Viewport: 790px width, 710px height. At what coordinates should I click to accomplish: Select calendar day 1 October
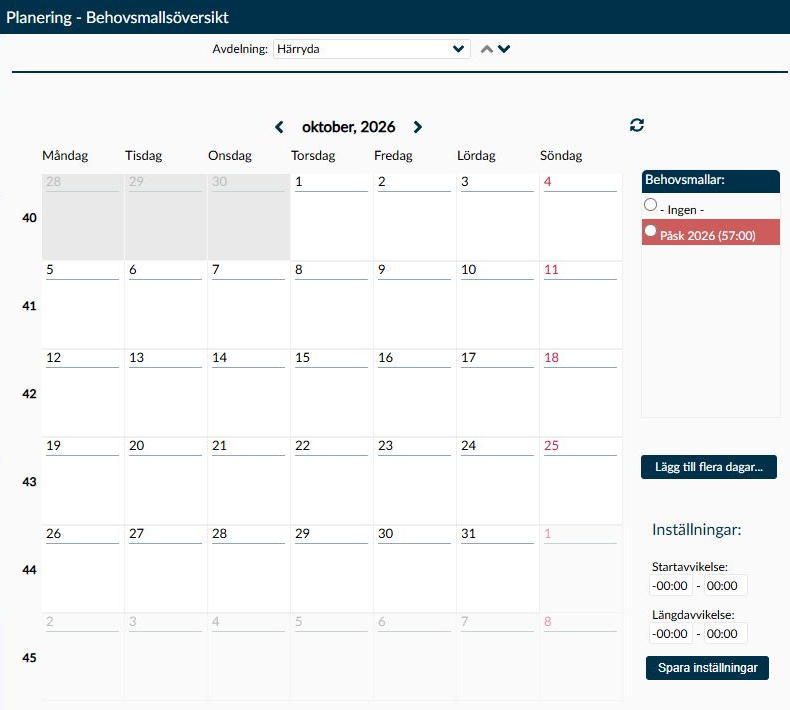click(x=332, y=217)
